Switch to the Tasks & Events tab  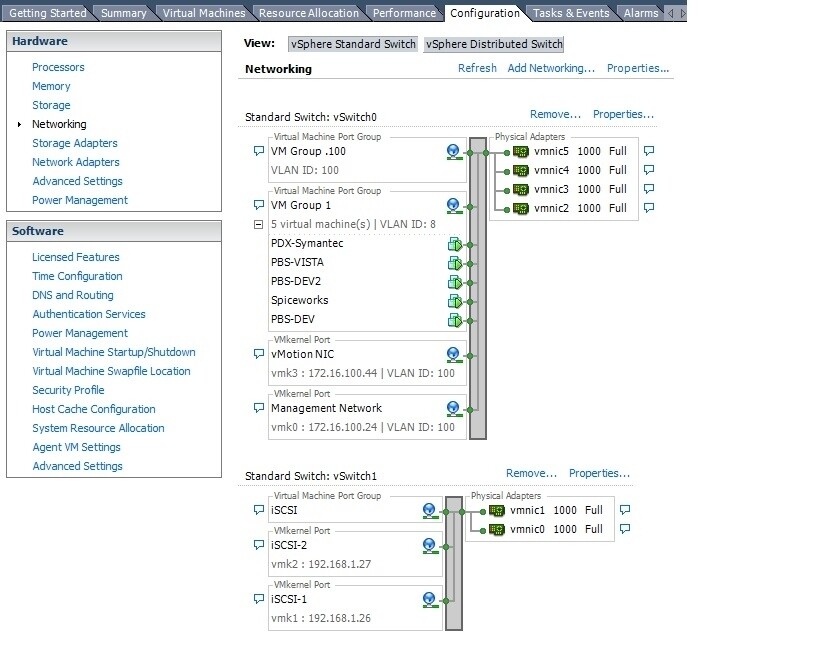click(x=570, y=12)
